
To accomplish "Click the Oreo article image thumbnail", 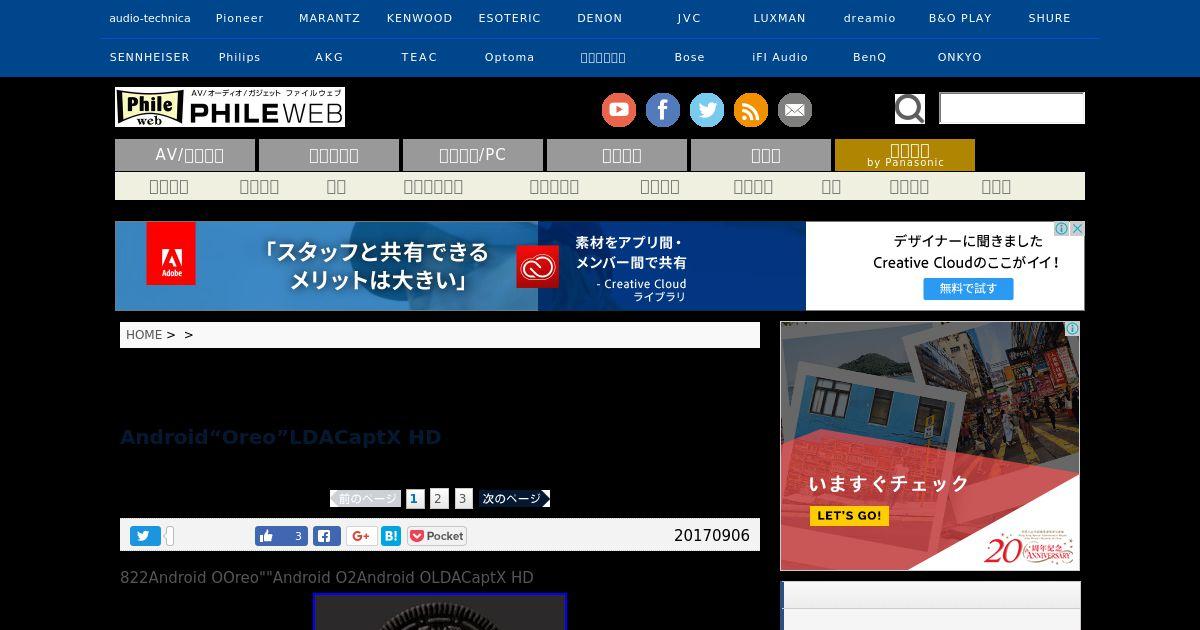I will [x=440, y=612].
